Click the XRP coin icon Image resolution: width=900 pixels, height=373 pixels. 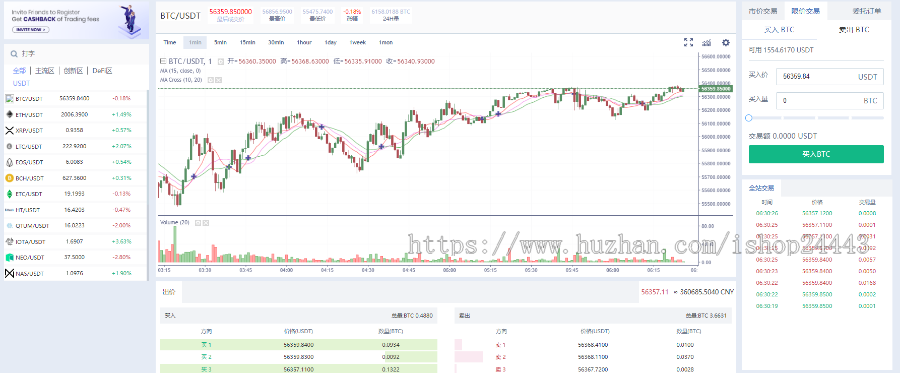click(9, 130)
